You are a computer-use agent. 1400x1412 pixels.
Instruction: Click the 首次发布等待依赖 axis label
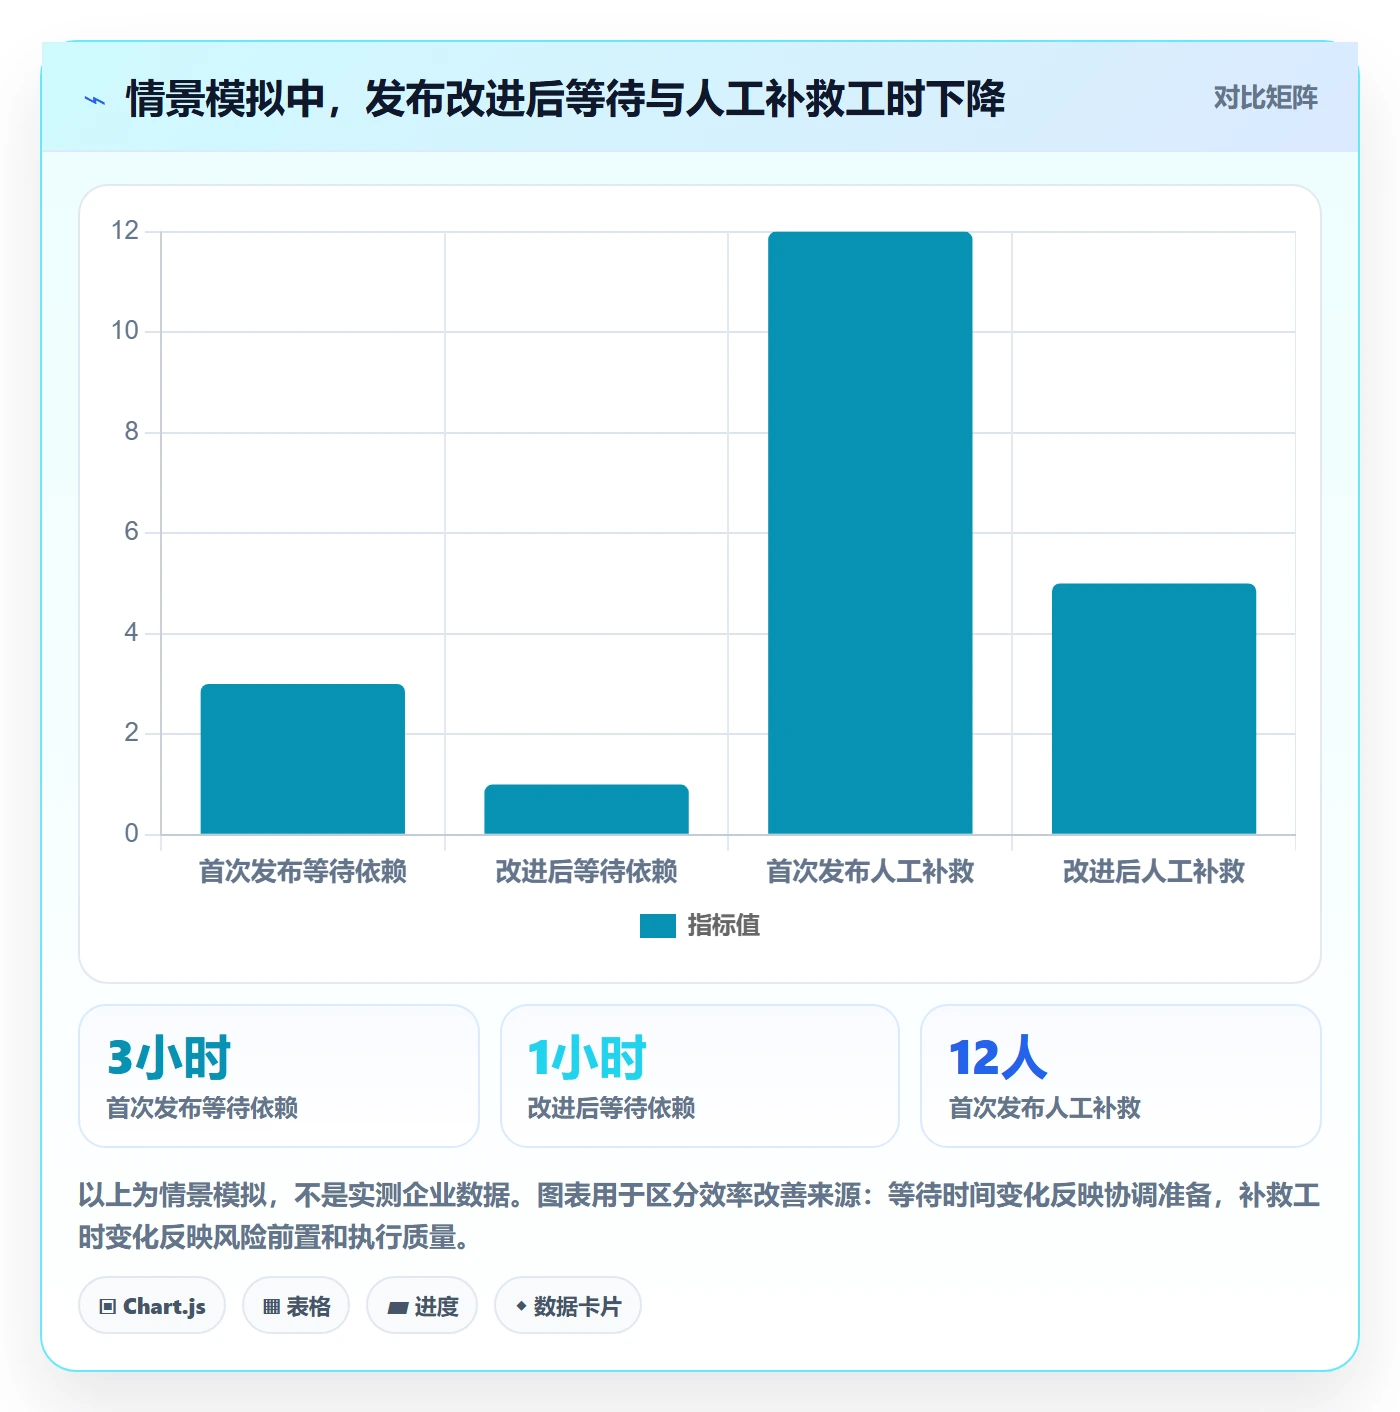303,872
